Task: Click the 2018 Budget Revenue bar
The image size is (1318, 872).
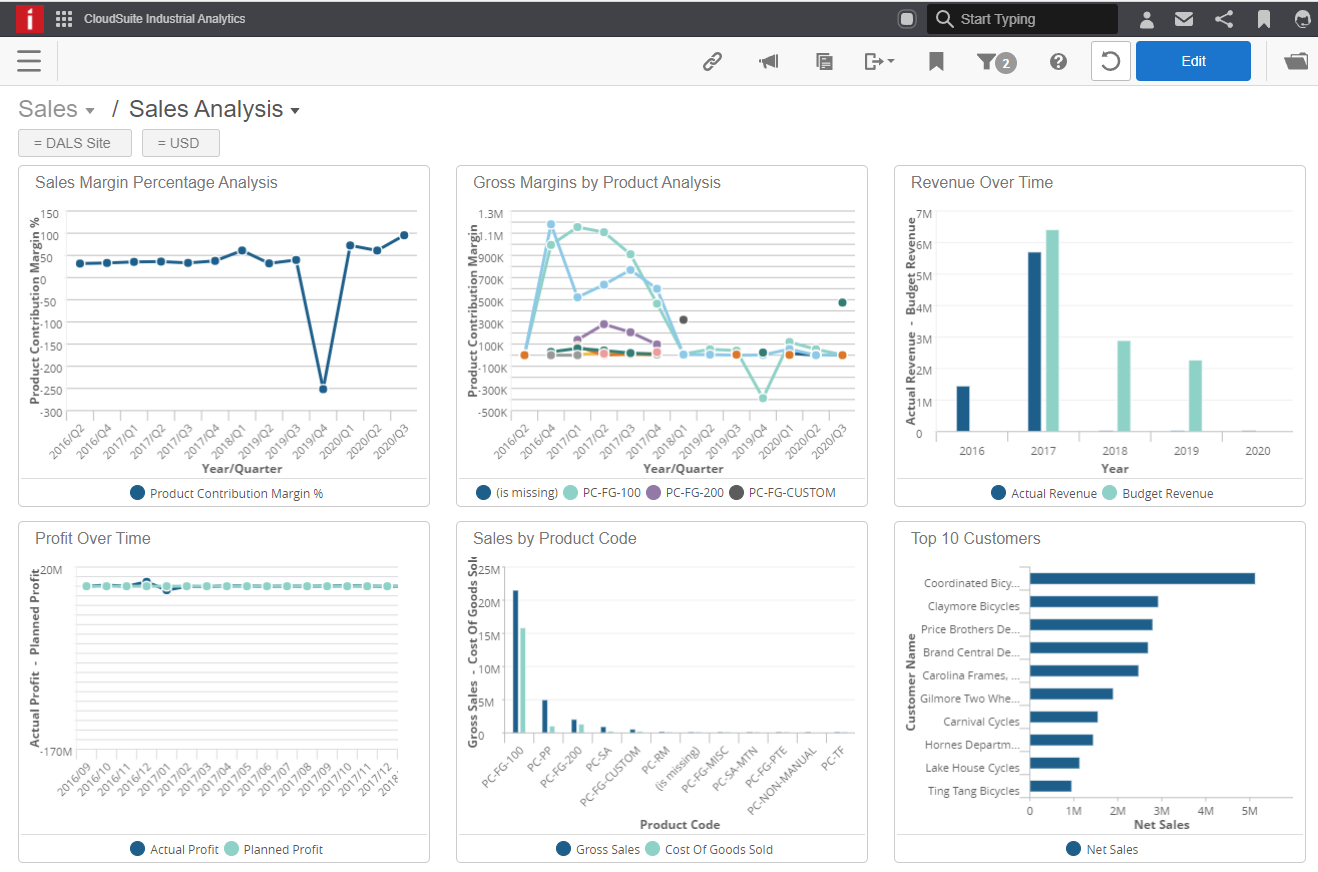Action: click(1124, 386)
